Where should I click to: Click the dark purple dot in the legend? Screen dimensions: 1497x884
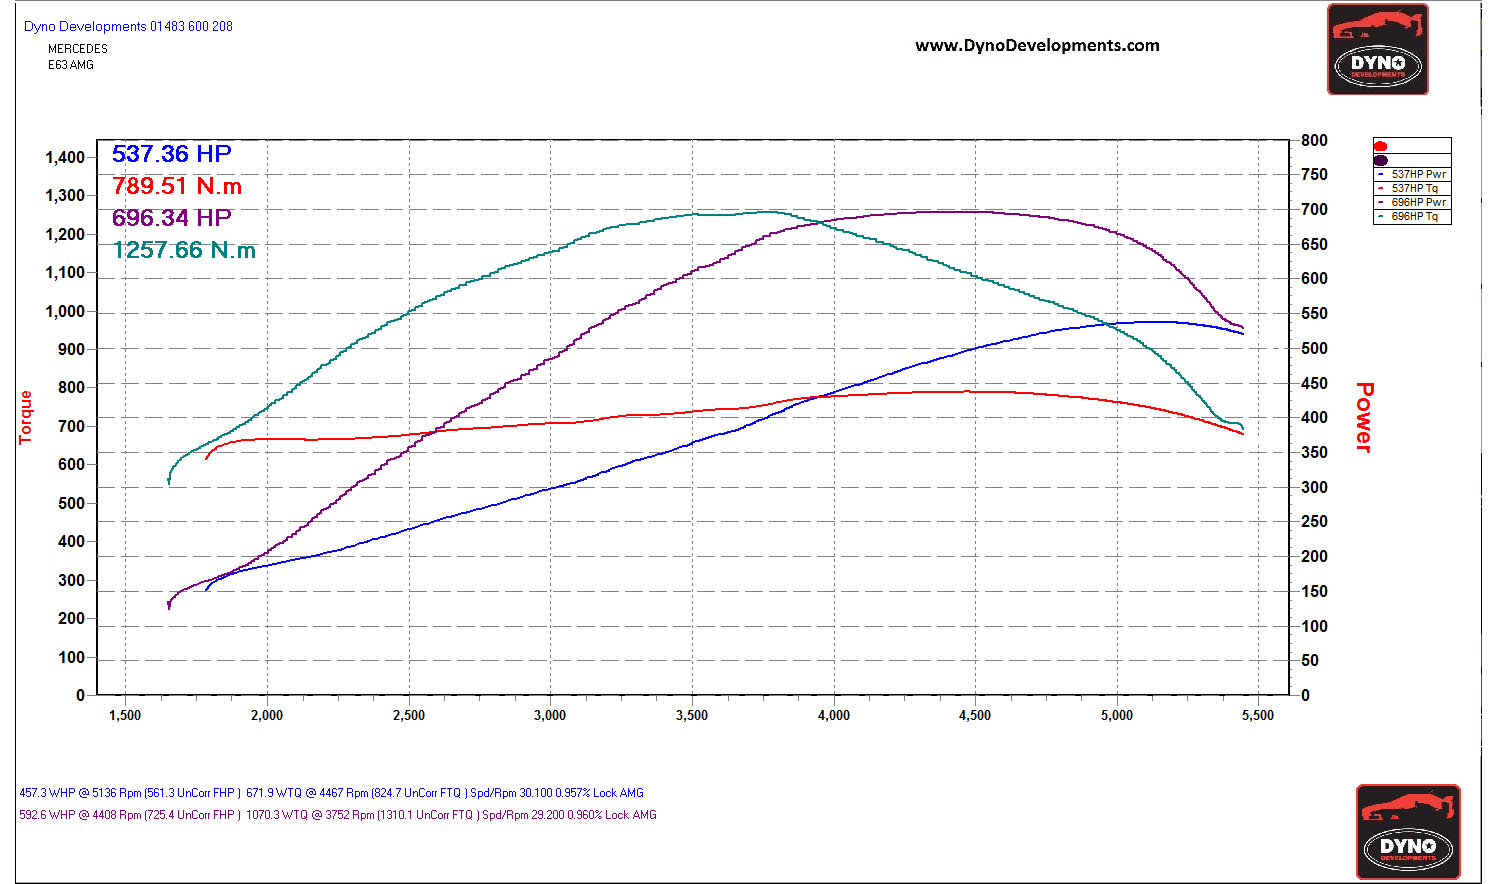pyautogui.click(x=1381, y=160)
